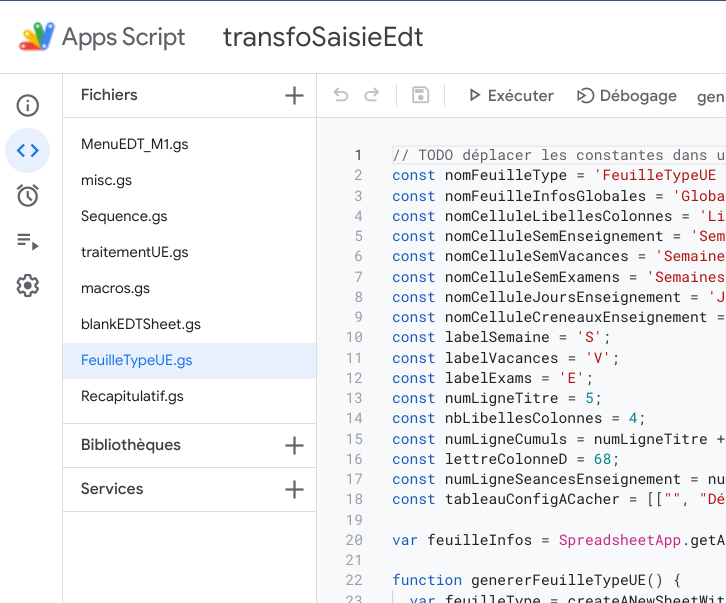This screenshot has height=603, width=726.
Task: Click the value 5 on line 13
Action: pyautogui.click(x=589, y=398)
